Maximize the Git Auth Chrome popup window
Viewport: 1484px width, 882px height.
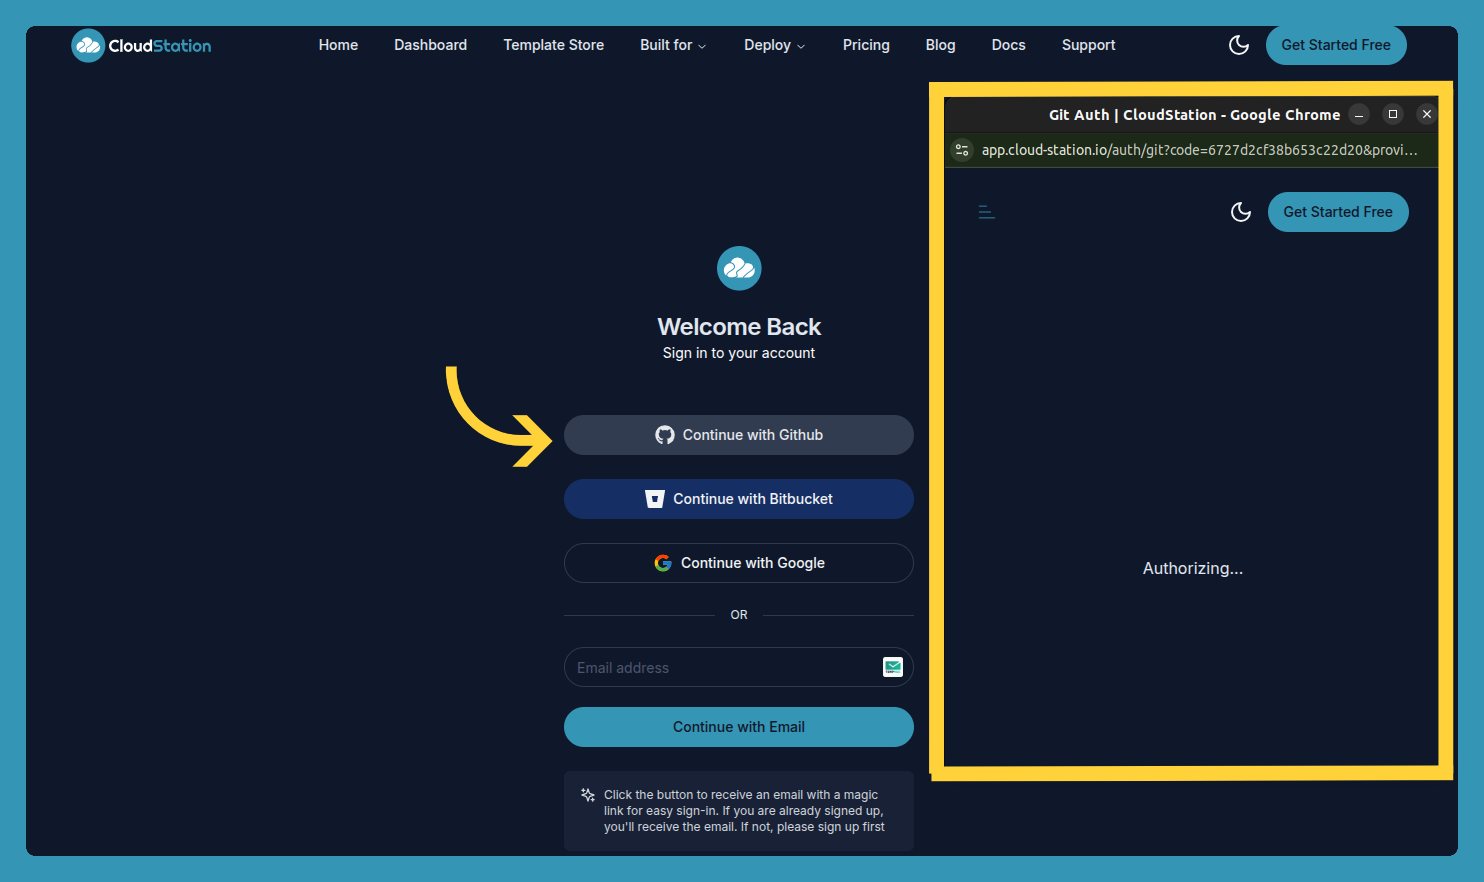(1393, 114)
